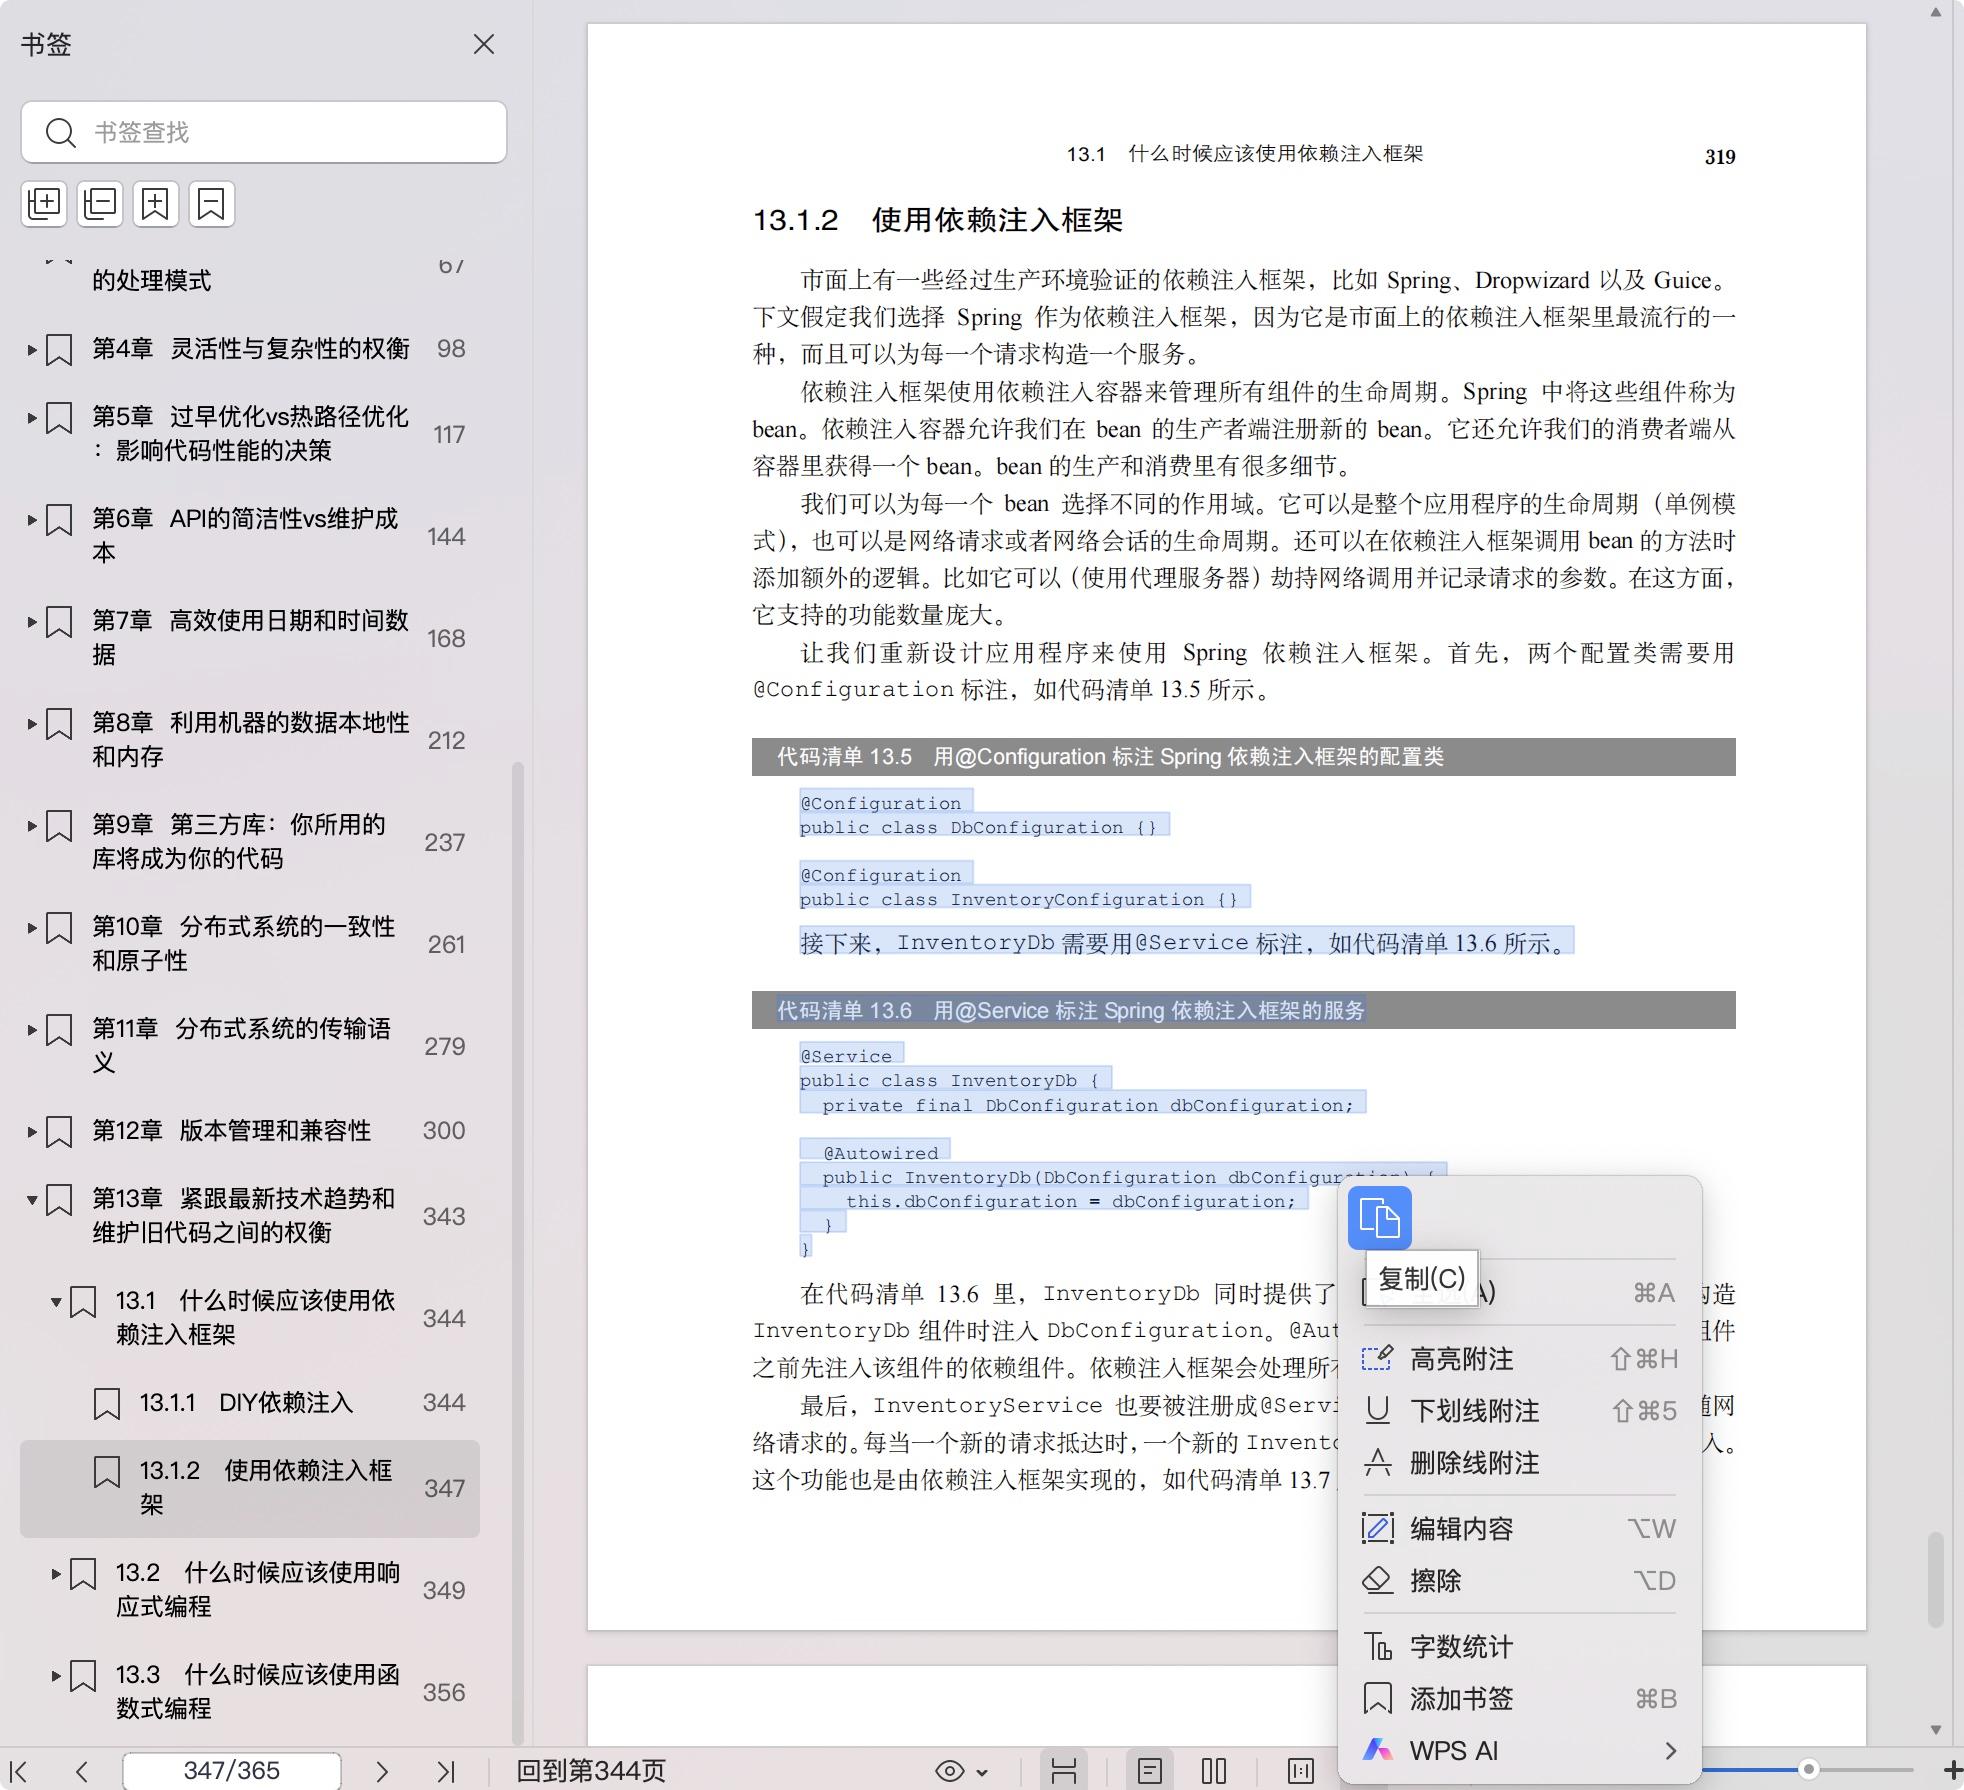
Task: Click code listing 13.5 header bar
Action: pos(1243,757)
